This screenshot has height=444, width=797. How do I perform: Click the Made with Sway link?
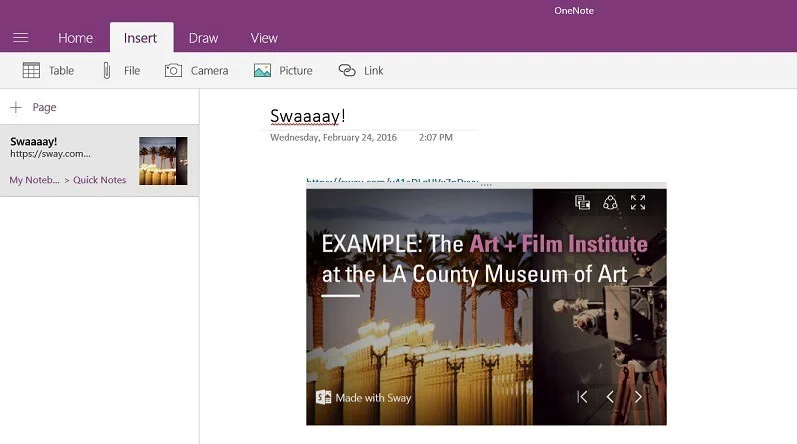[364, 398]
